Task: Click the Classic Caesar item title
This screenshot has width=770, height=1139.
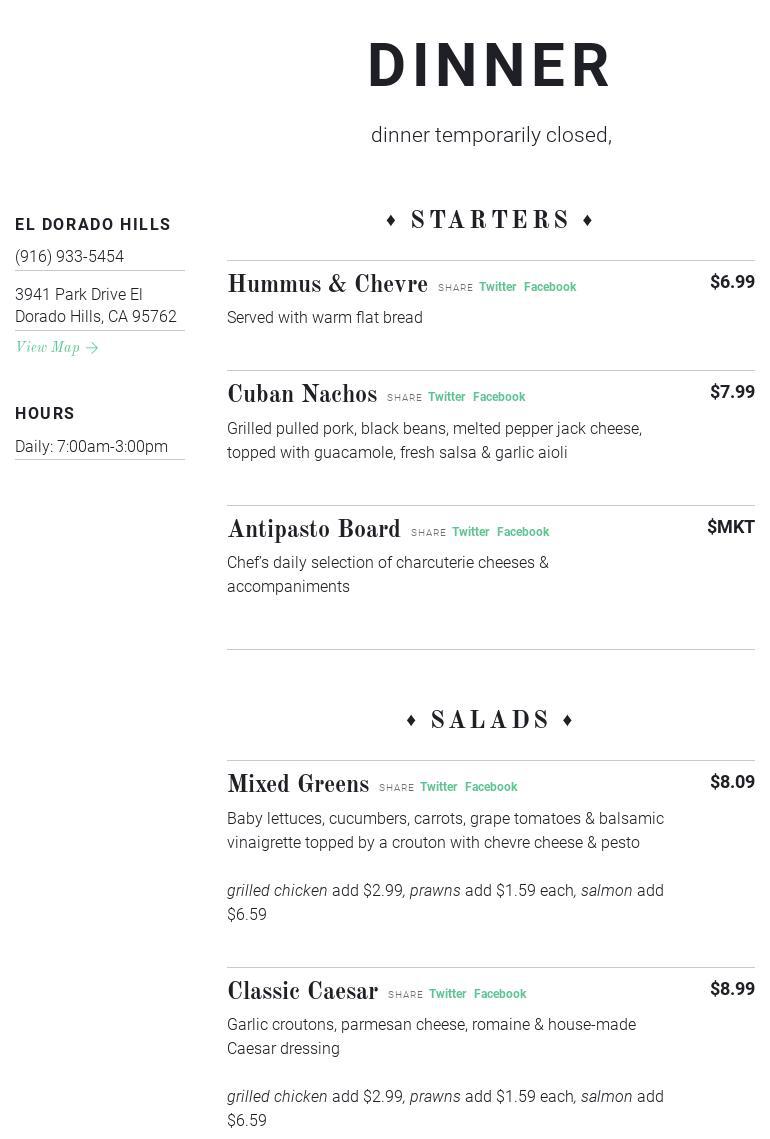Action: [302, 992]
